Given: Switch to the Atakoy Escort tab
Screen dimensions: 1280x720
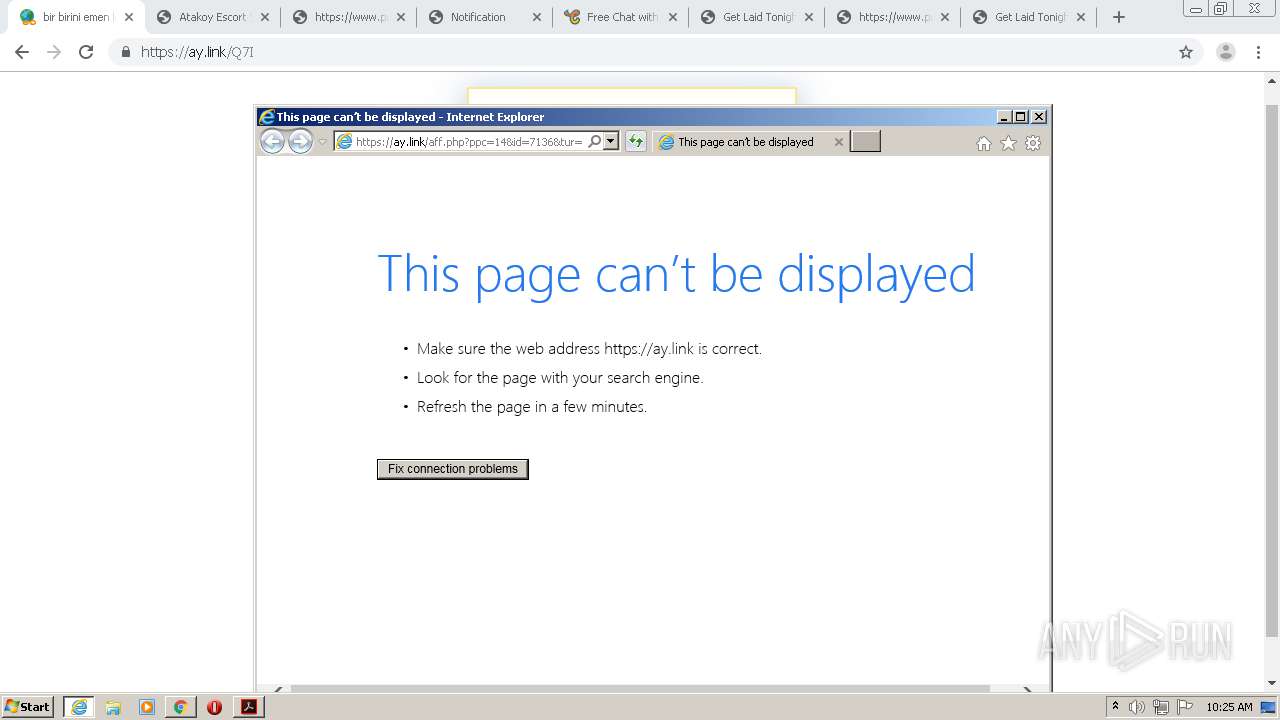Looking at the screenshot, I should 212,17.
